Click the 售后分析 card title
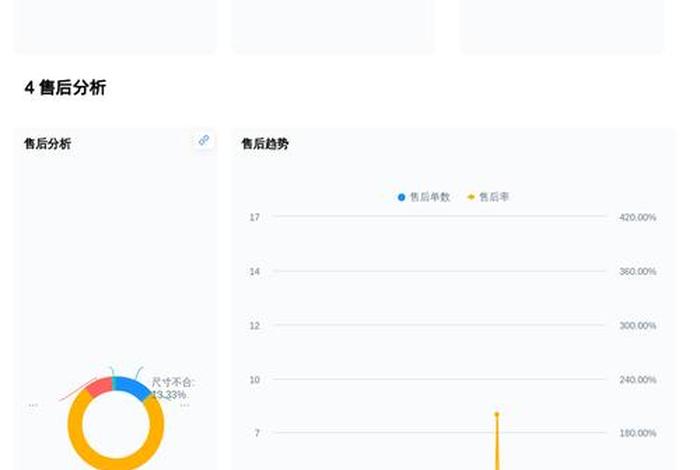The height and width of the screenshot is (470, 700). pos(47,144)
